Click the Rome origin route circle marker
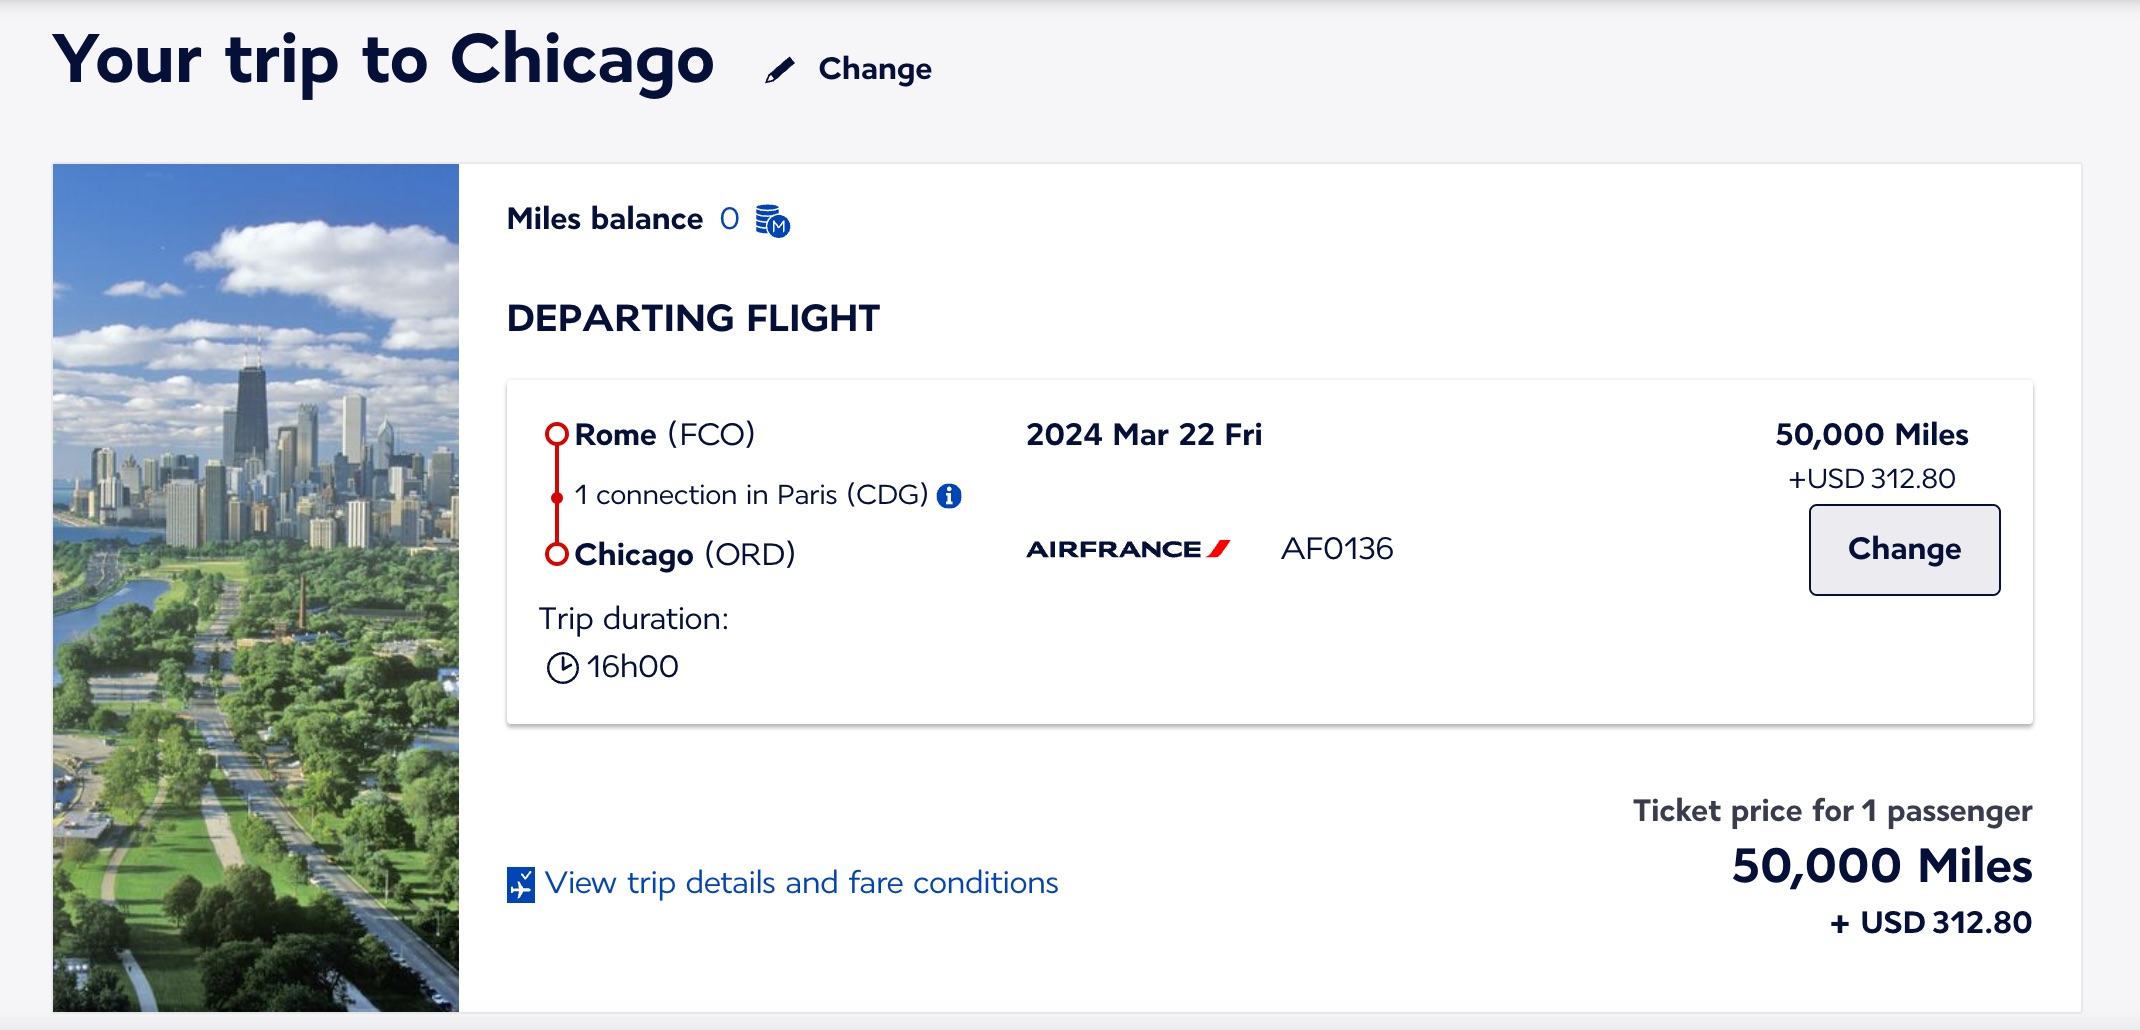 [557, 432]
